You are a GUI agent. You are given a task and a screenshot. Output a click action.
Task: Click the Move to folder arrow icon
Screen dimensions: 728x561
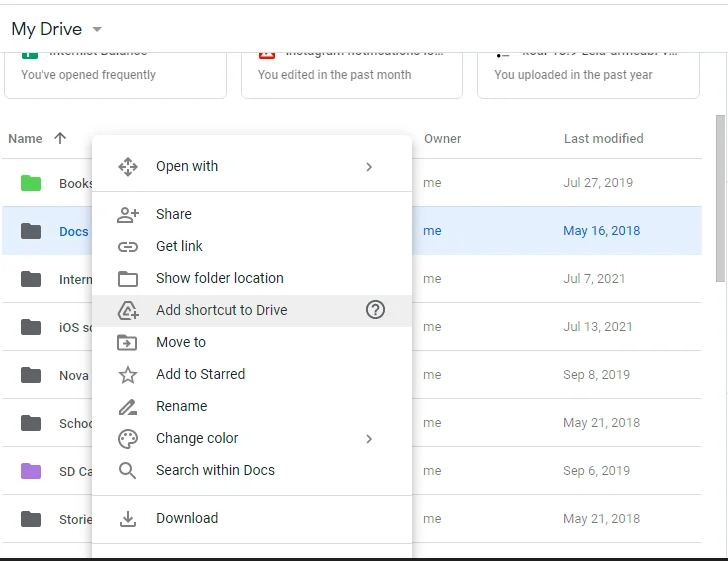127,343
